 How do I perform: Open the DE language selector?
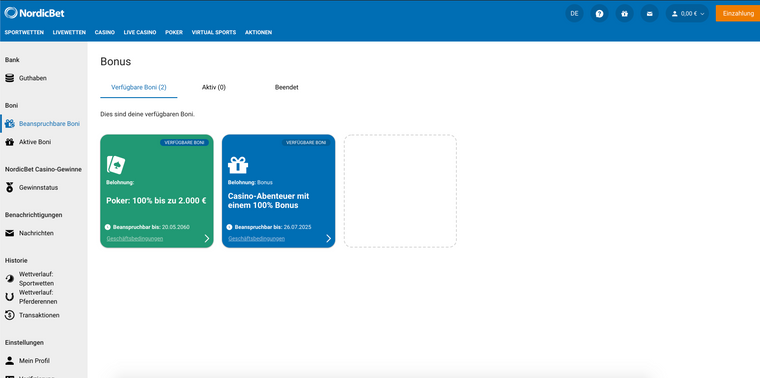(574, 14)
